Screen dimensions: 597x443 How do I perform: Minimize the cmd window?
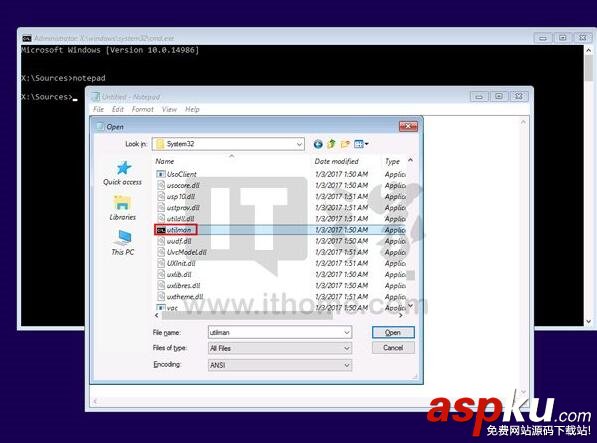543,38
